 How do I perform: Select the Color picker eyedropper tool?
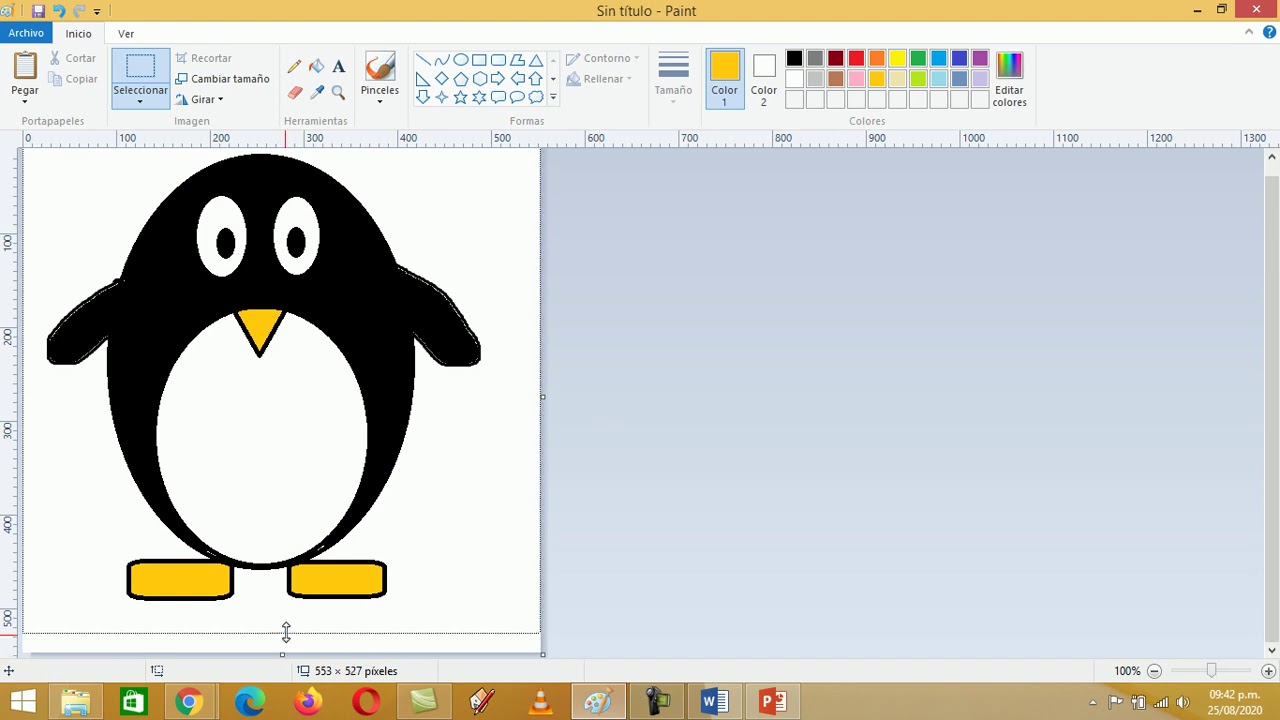(316, 93)
